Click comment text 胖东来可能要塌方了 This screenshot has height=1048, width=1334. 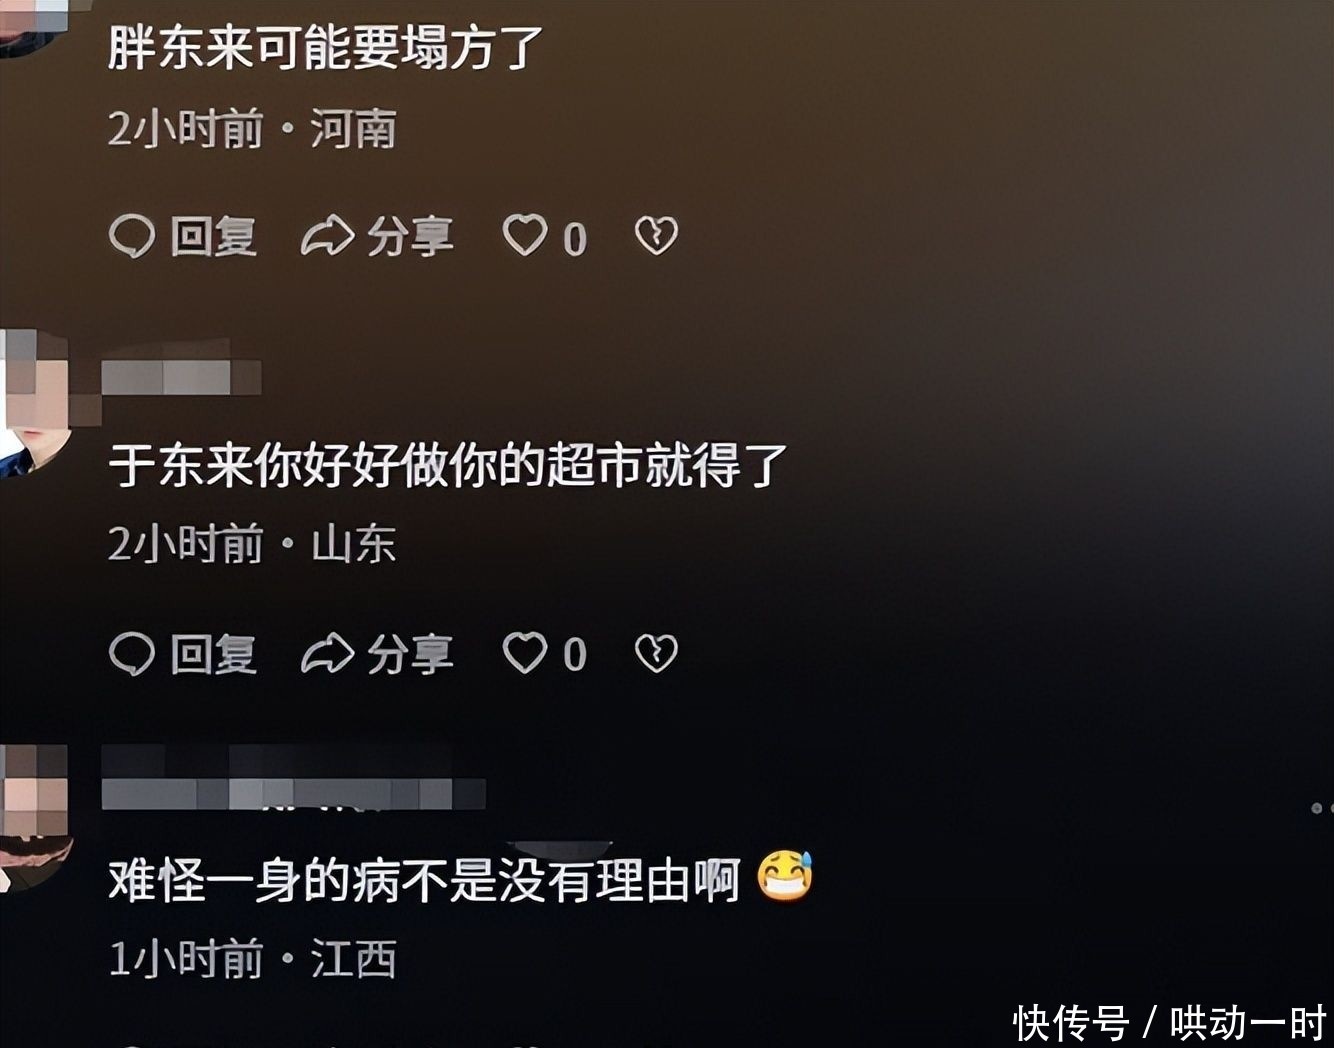326,48
